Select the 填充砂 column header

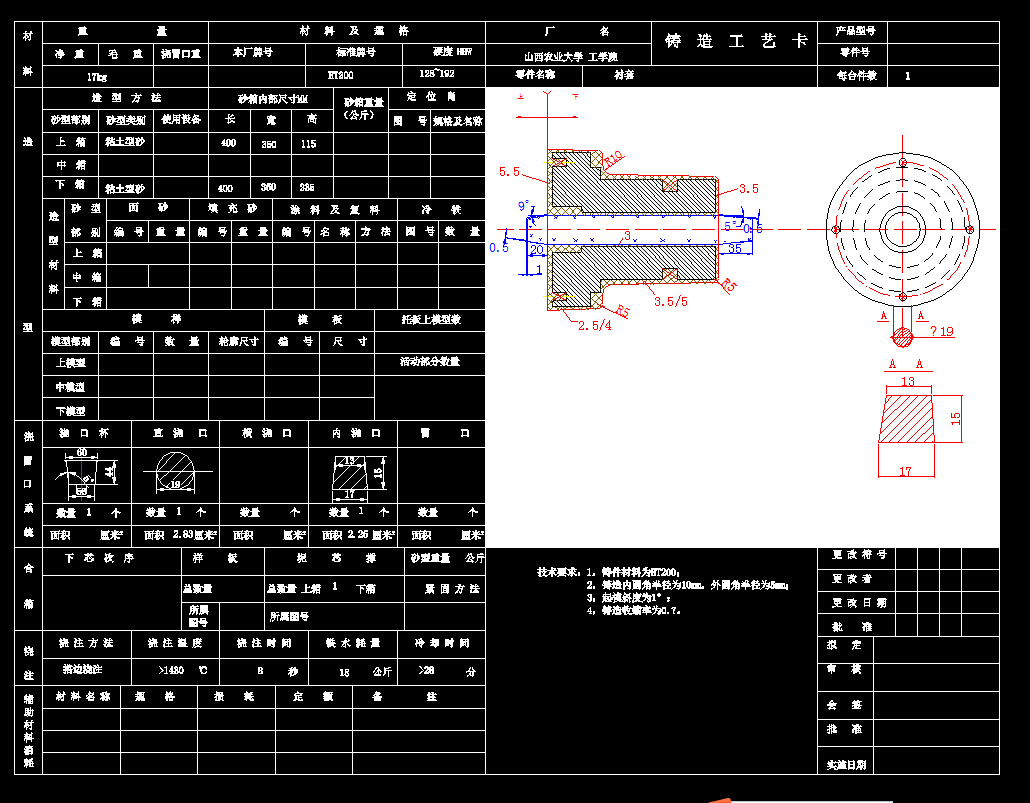pos(233,208)
